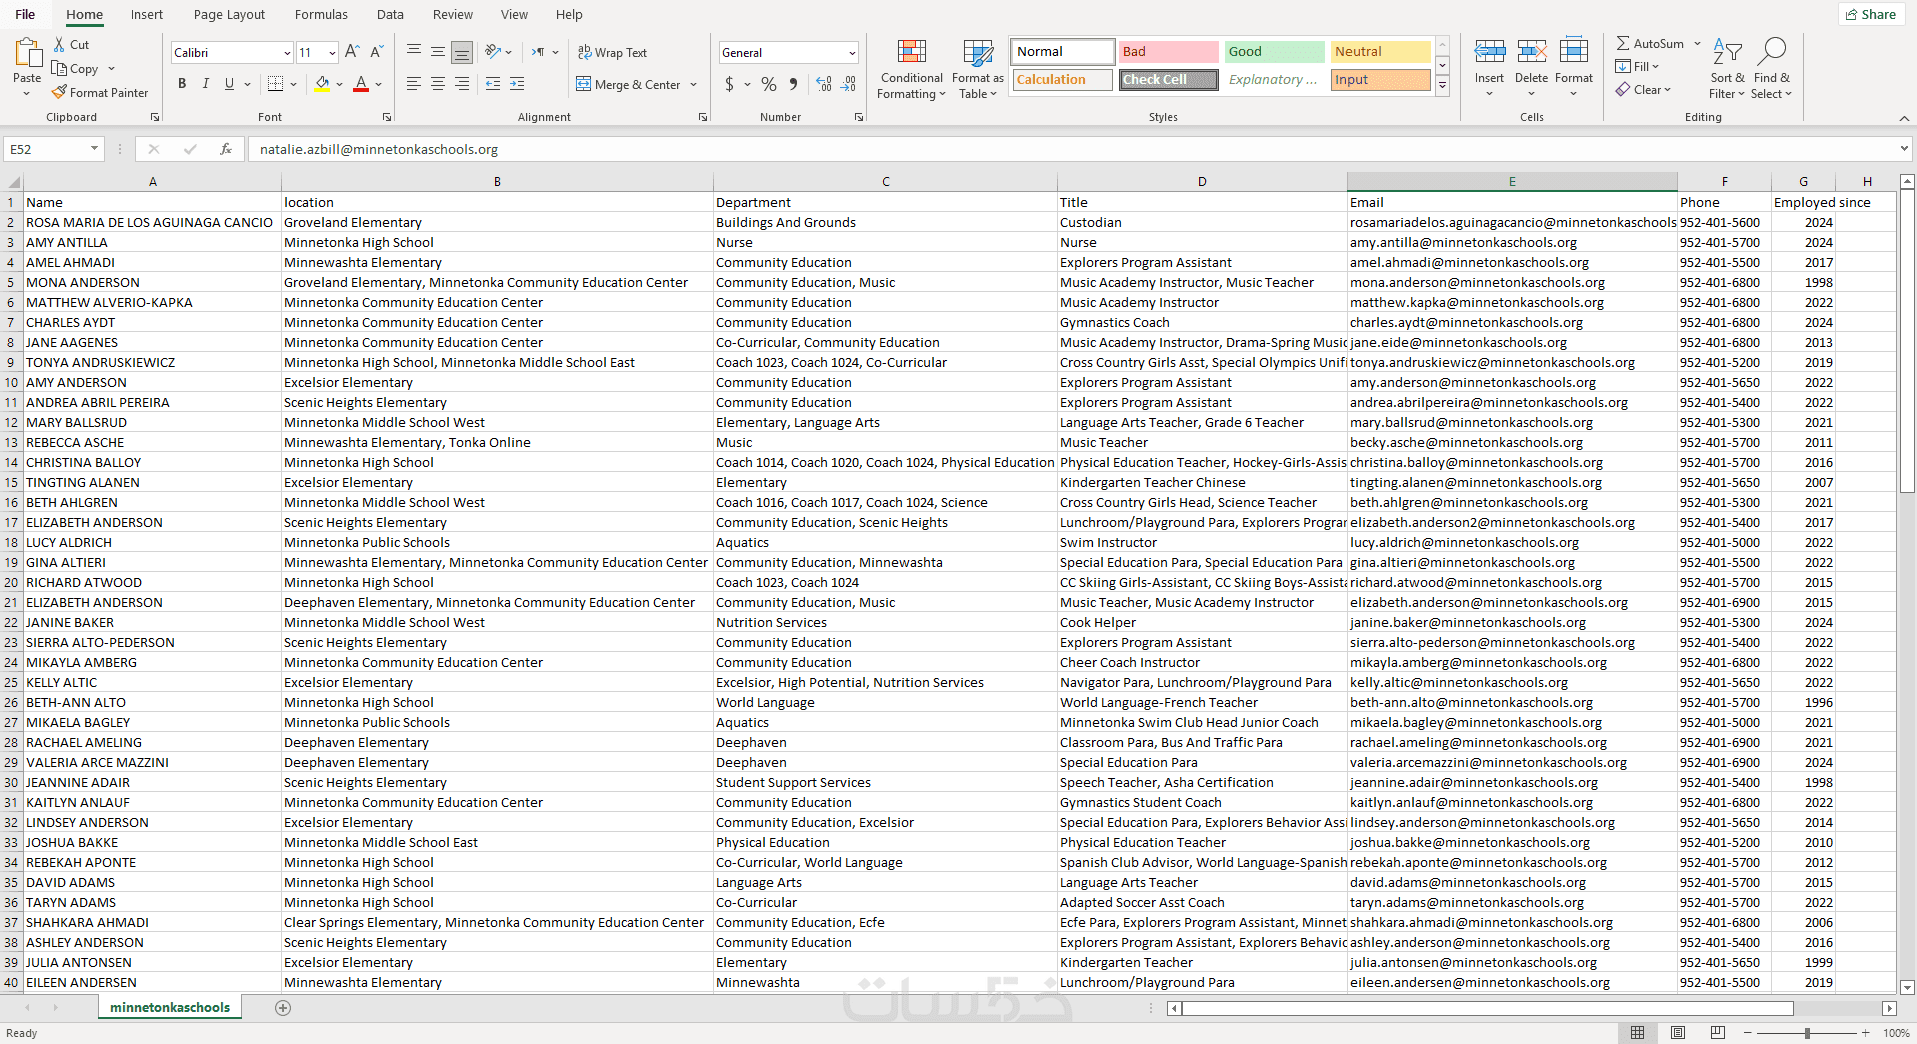Image resolution: width=1917 pixels, height=1044 pixels.
Task: Click the red Font Color A
Action: click(361, 84)
